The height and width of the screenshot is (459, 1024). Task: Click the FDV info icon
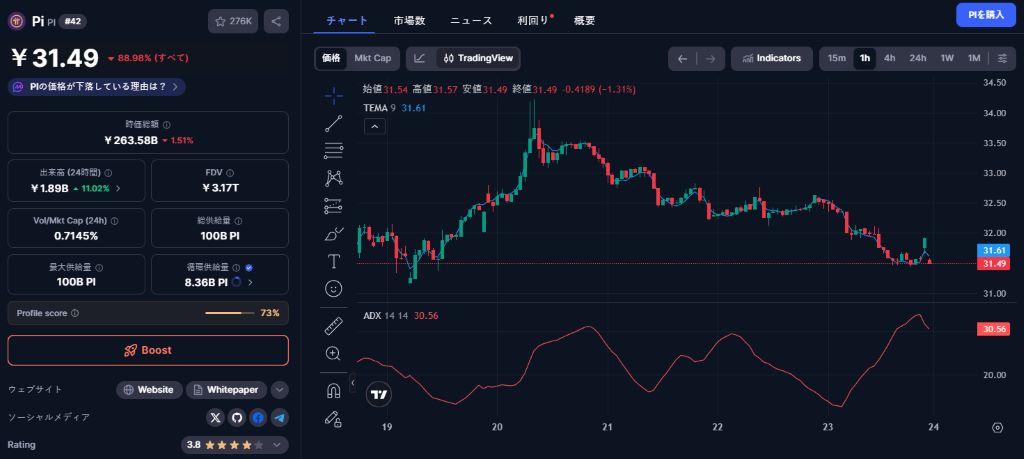click(231, 173)
